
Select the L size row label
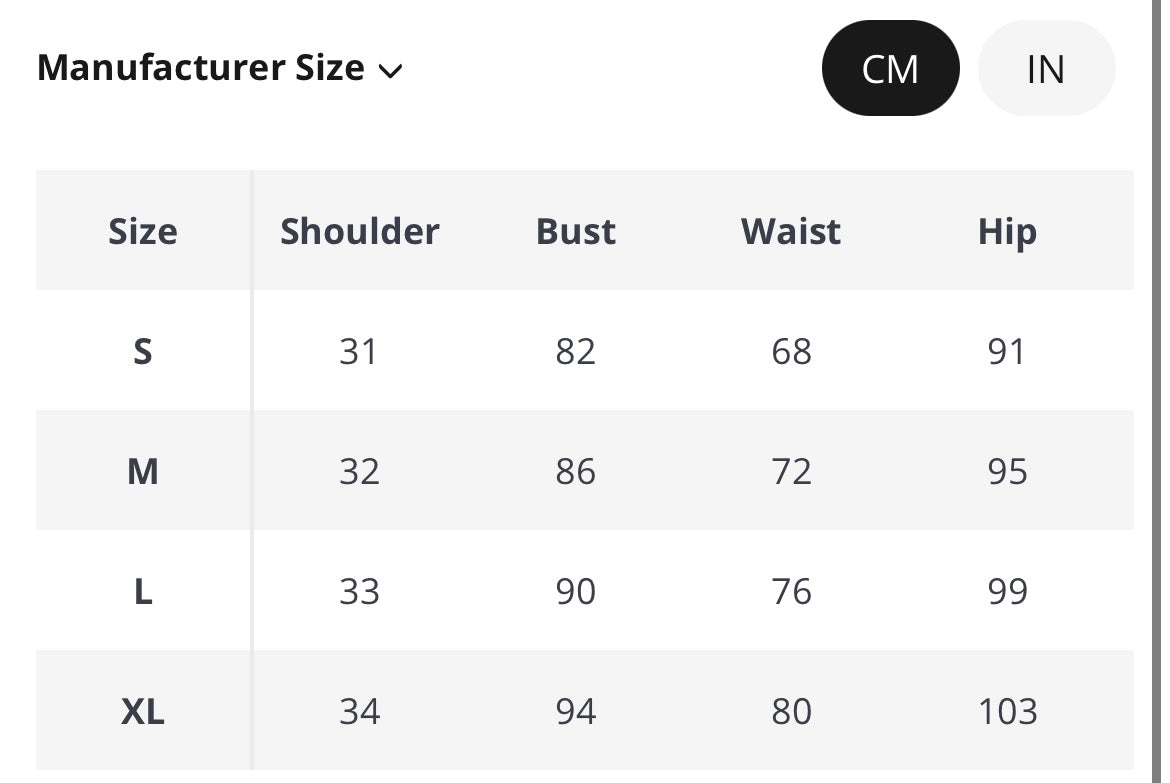[x=143, y=591]
